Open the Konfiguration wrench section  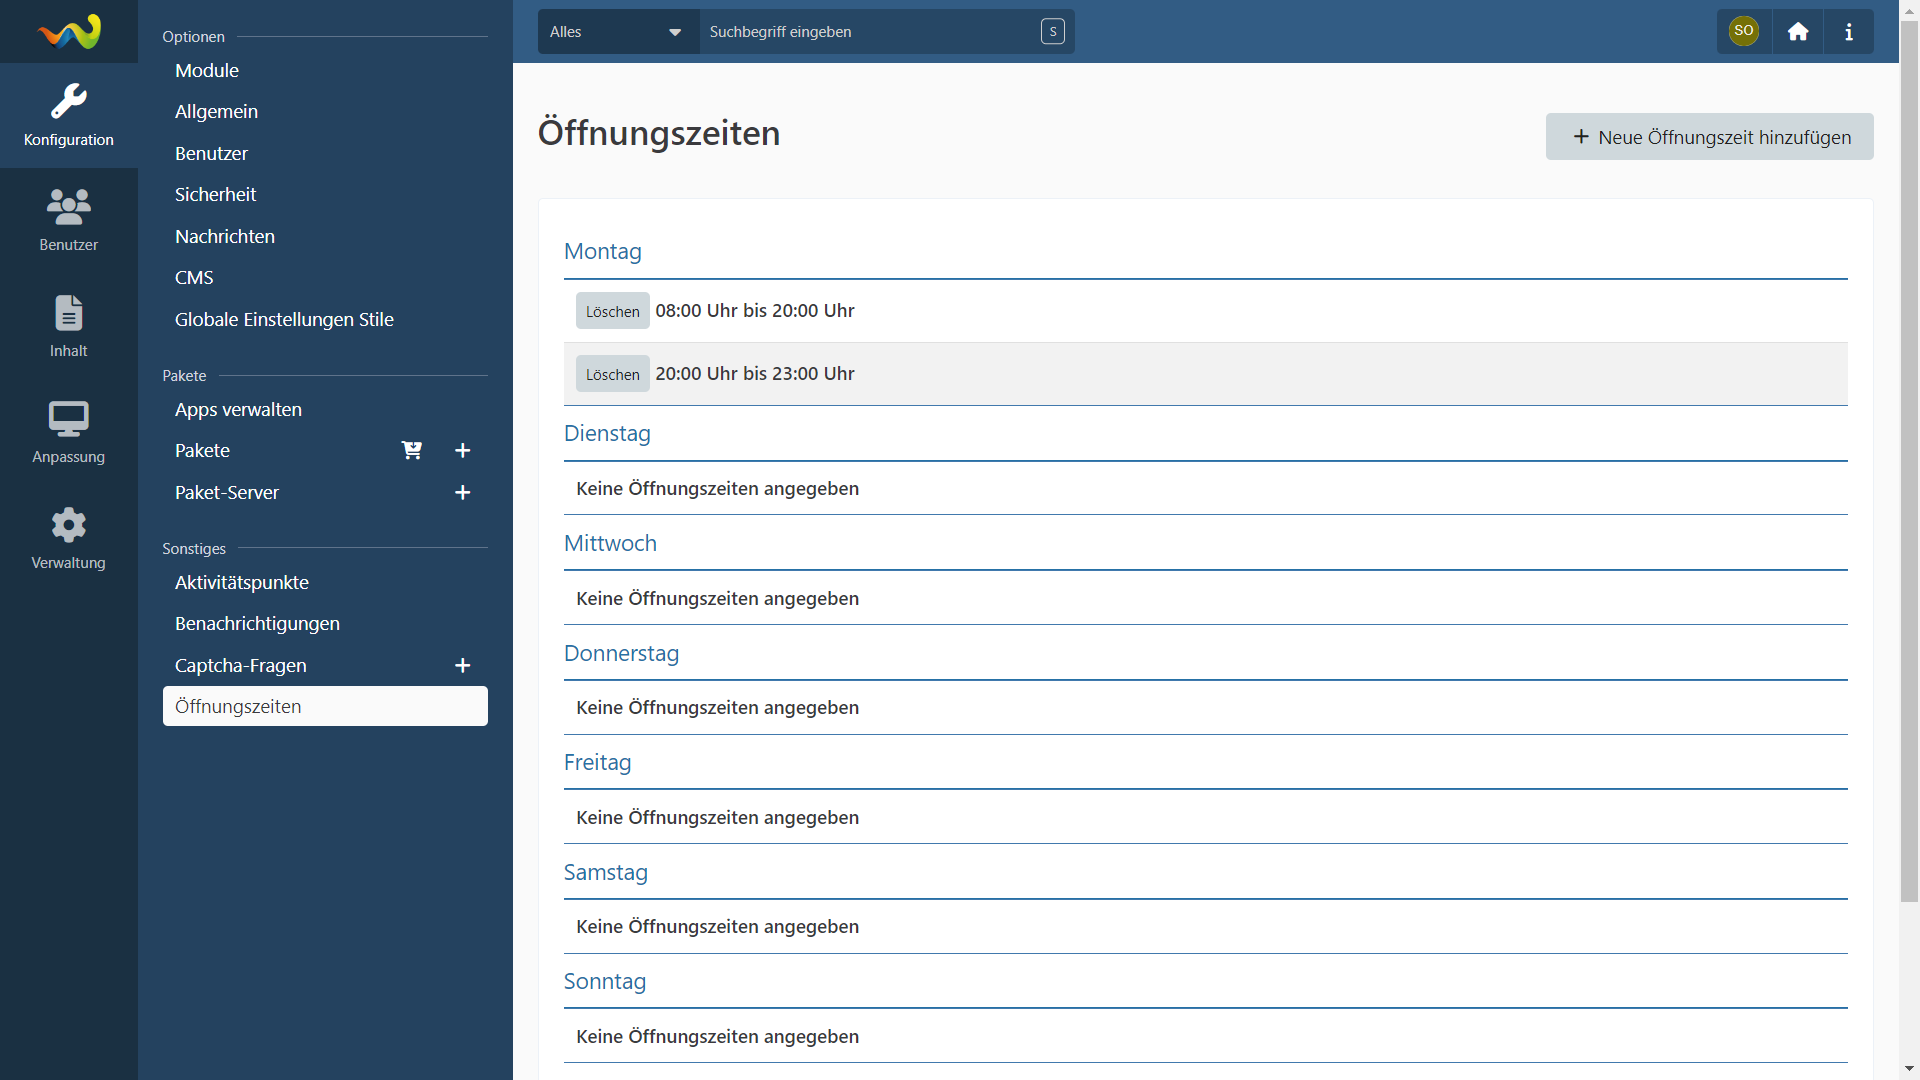(x=69, y=116)
